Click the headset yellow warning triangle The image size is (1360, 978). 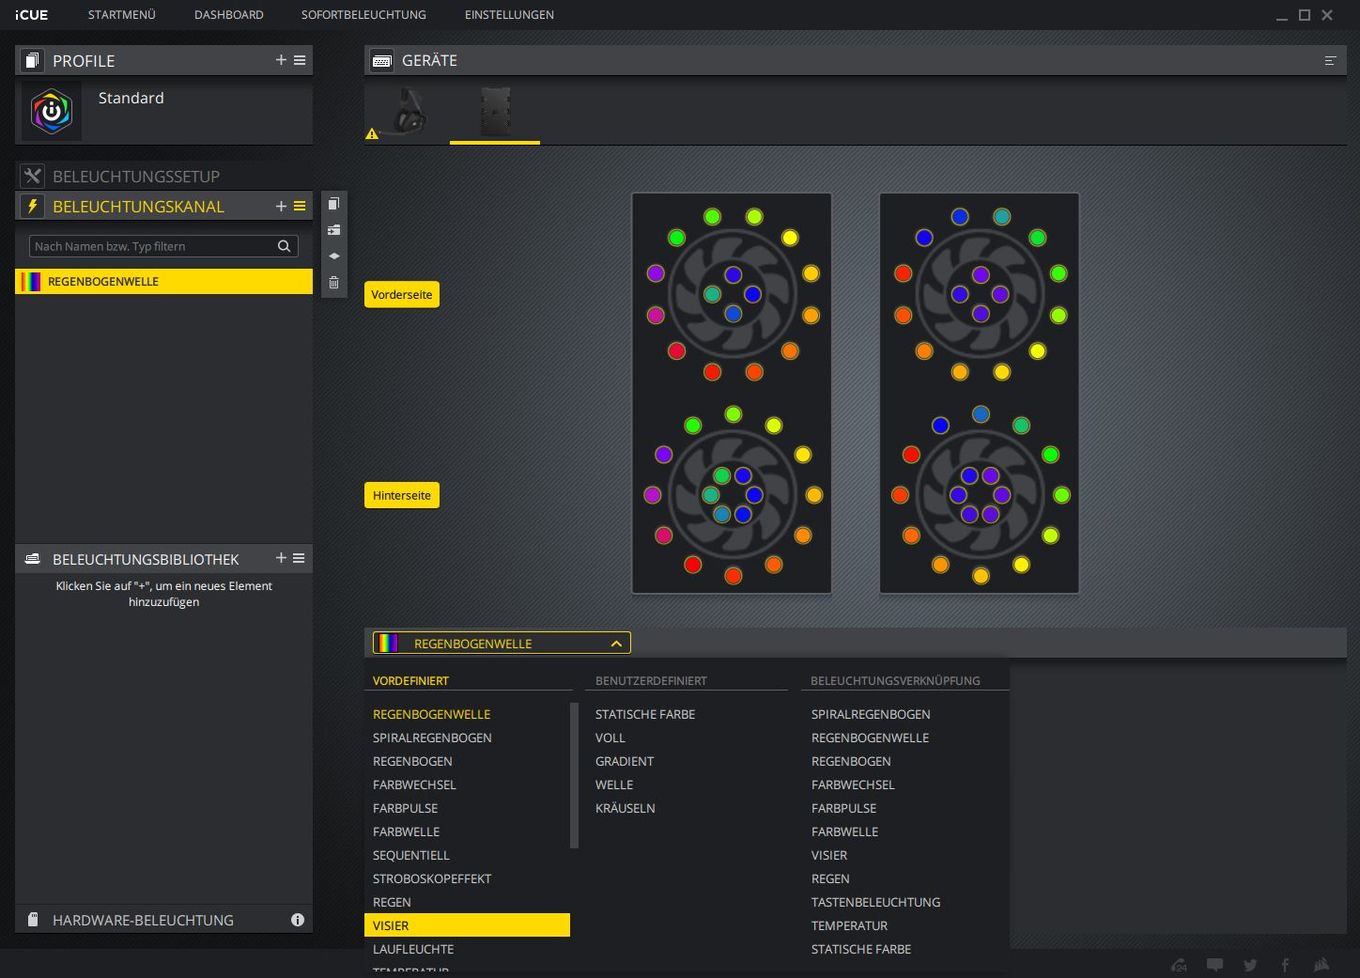372,133
